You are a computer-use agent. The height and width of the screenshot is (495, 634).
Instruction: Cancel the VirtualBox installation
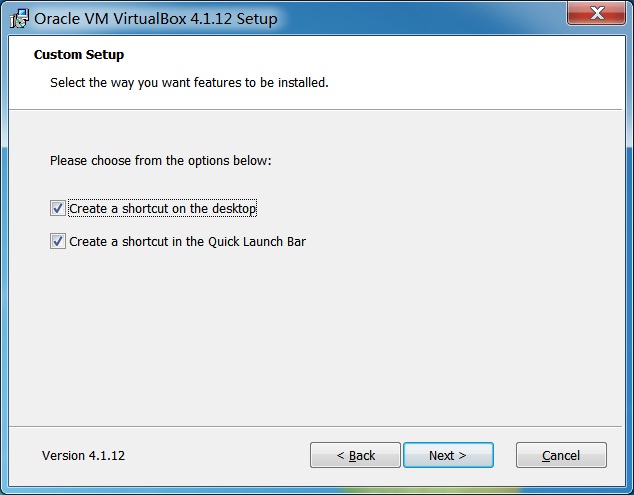click(x=561, y=455)
